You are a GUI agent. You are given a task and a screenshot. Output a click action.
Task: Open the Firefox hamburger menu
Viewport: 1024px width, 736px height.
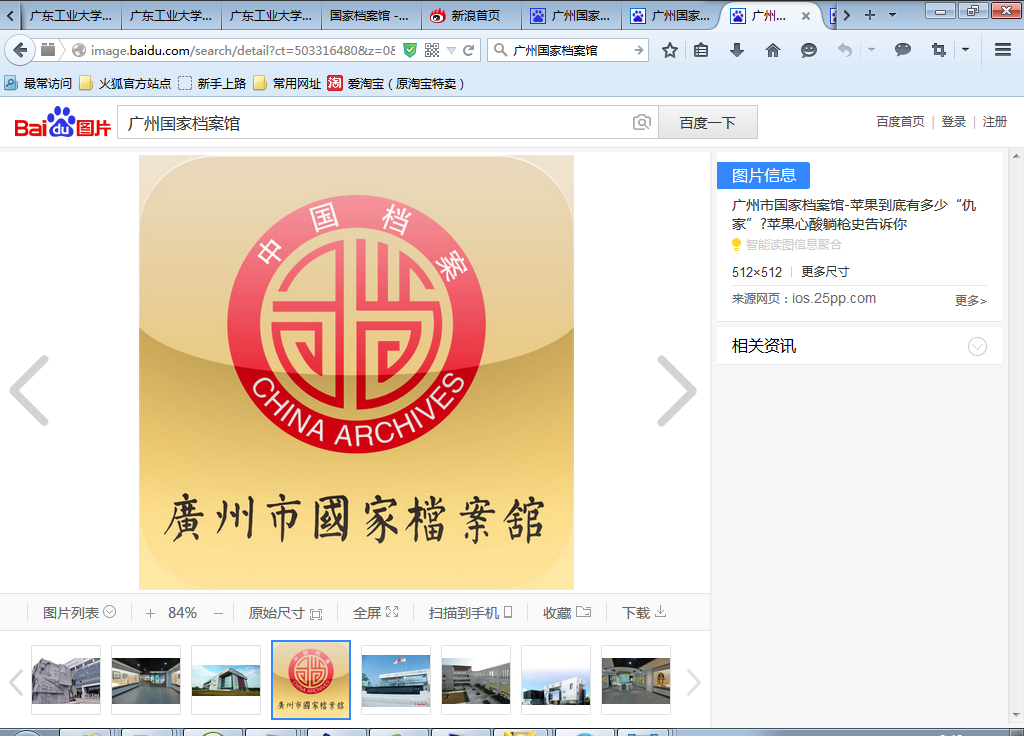pos(1002,50)
